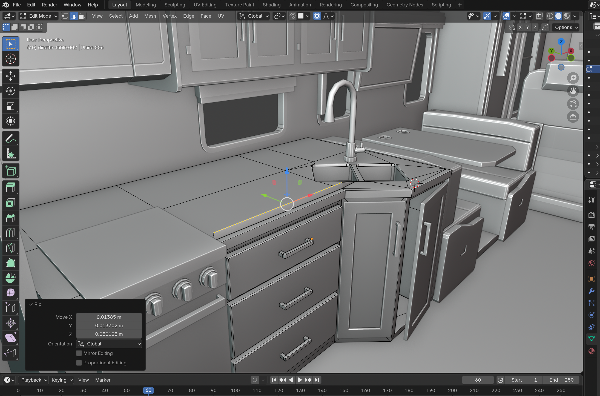600x396 pixels.
Task: Select the Annotate tool
Action: pyautogui.click(x=10, y=139)
